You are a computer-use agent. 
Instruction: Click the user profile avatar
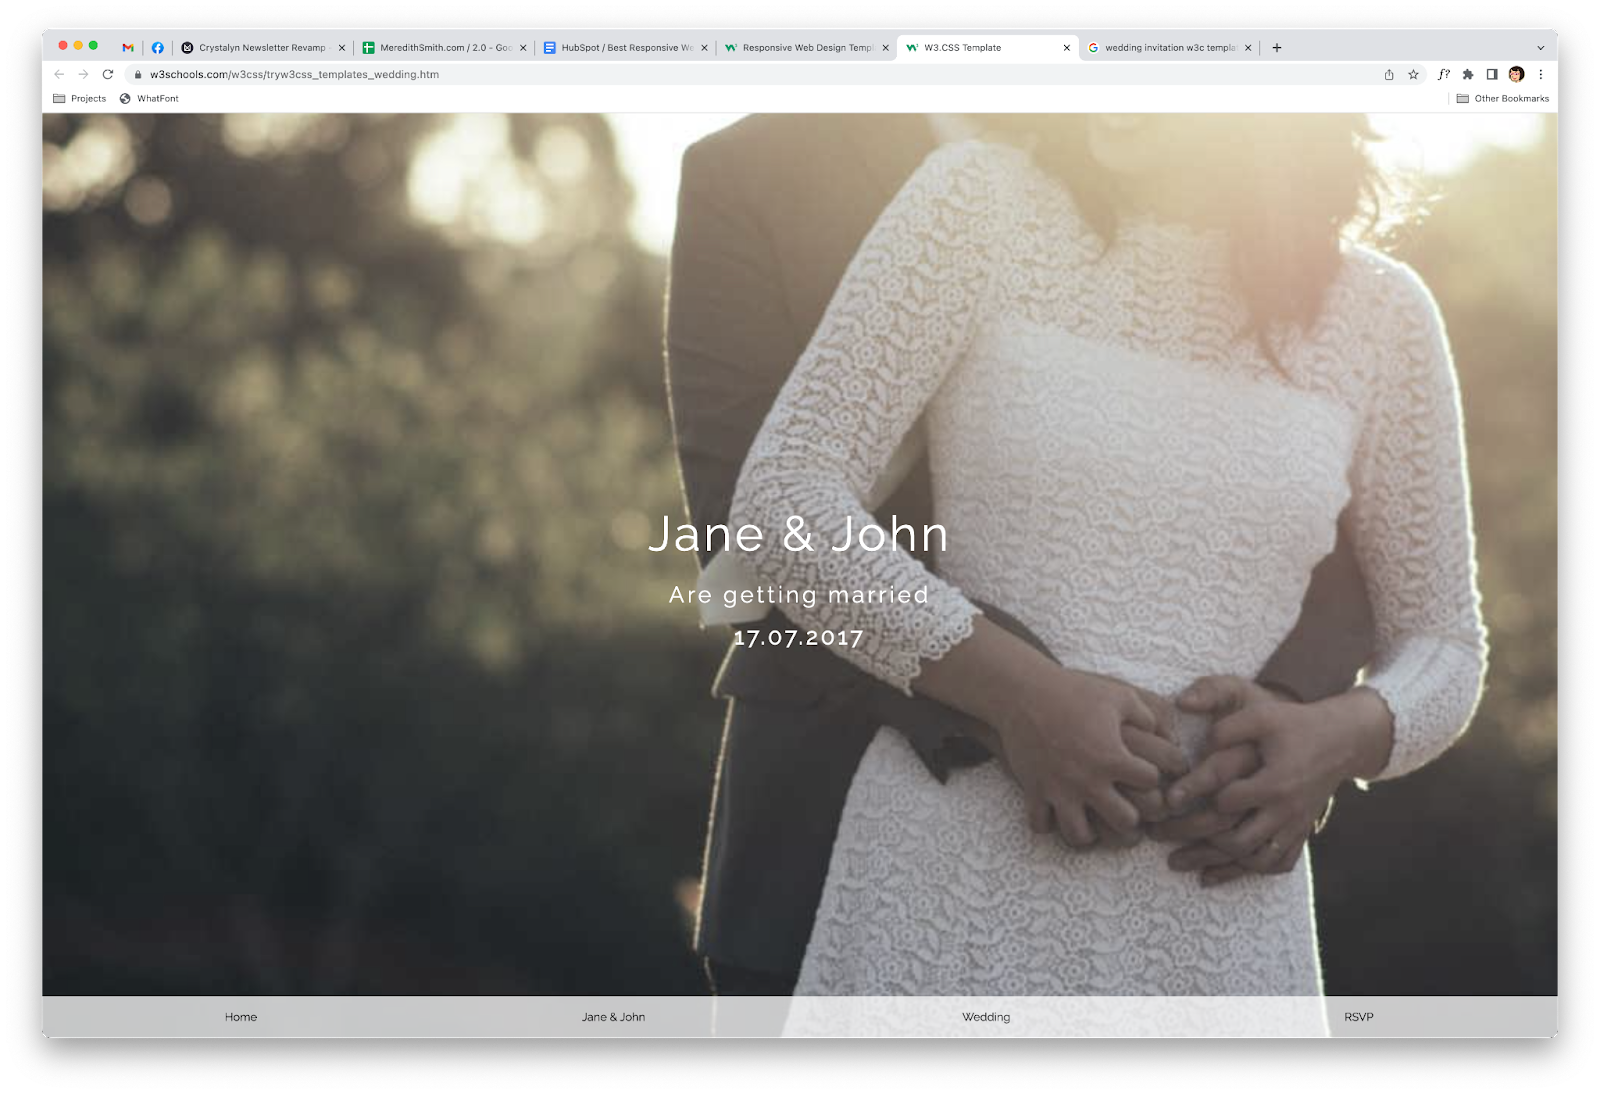coord(1516,74)
